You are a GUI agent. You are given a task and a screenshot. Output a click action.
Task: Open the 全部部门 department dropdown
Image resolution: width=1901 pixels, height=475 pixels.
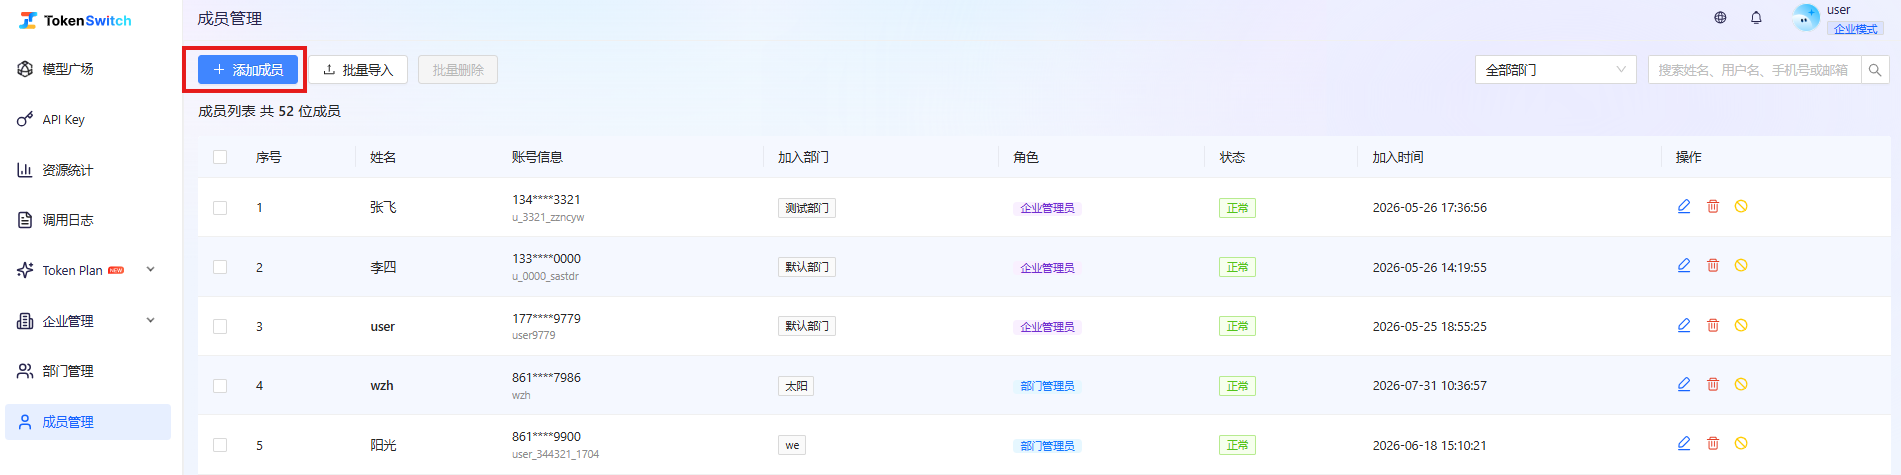(x=1555, y=70)
